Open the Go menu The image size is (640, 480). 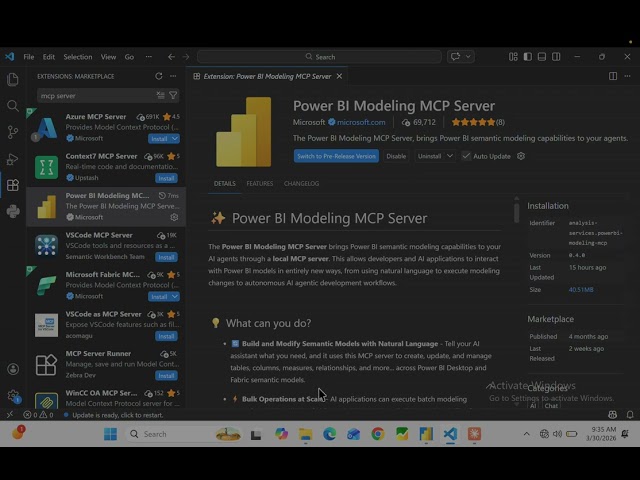click(129, 57)
